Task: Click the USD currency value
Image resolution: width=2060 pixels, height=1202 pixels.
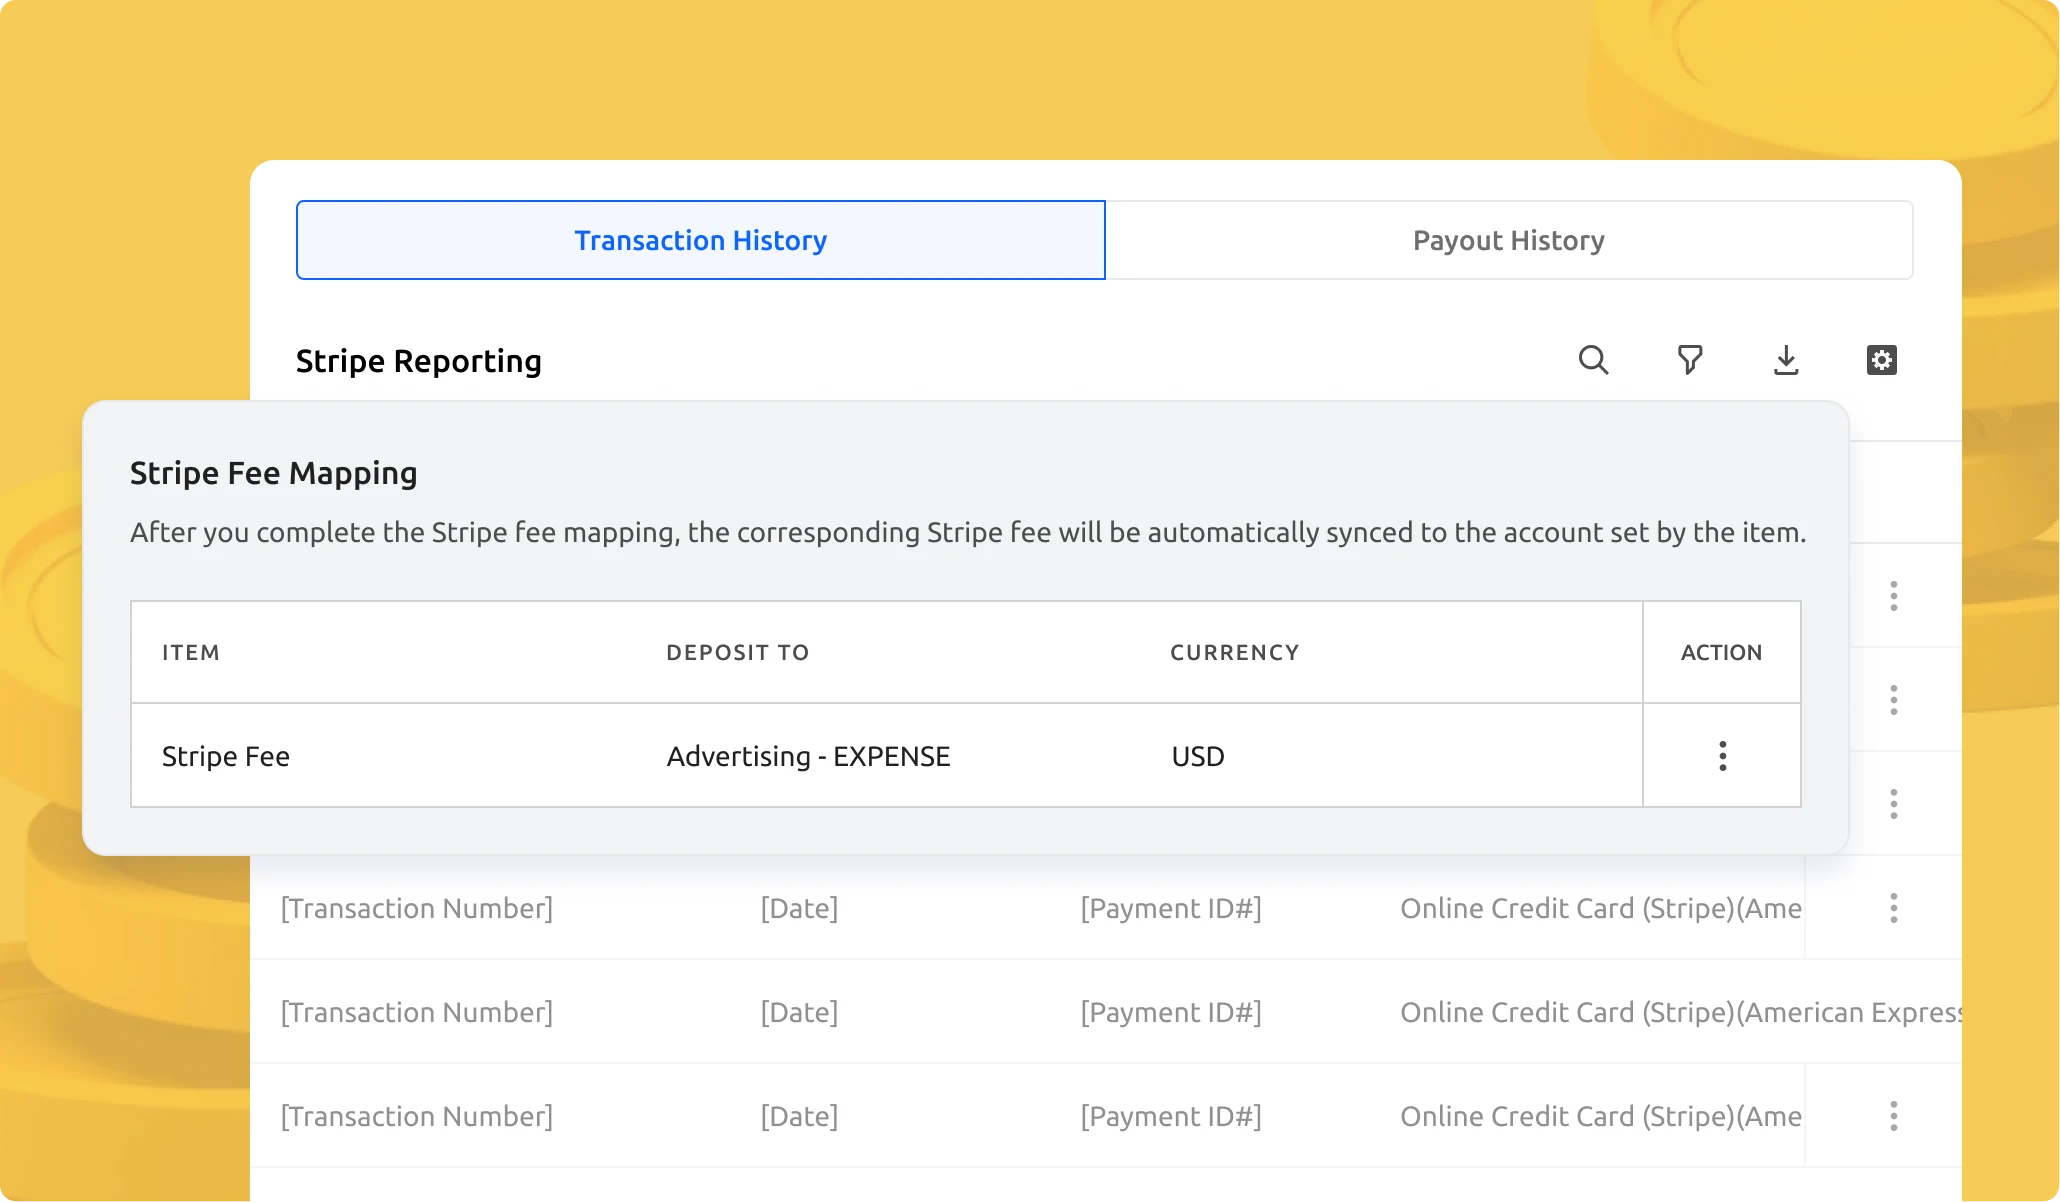Action: click(x=1198, y=756)
